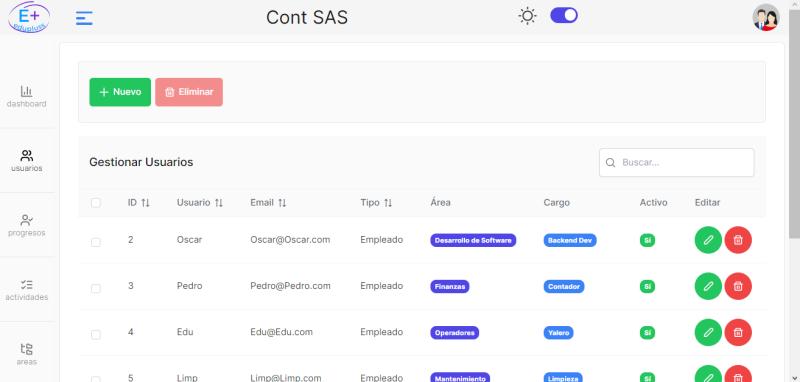Delete user Pedro with trash icon
The height and width of the screenshot is (382, 800).
[738, 286]
